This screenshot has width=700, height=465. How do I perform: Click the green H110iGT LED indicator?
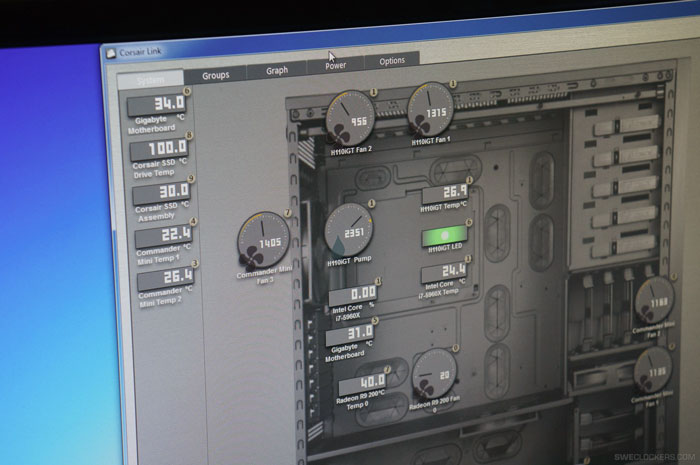(444, 236)
